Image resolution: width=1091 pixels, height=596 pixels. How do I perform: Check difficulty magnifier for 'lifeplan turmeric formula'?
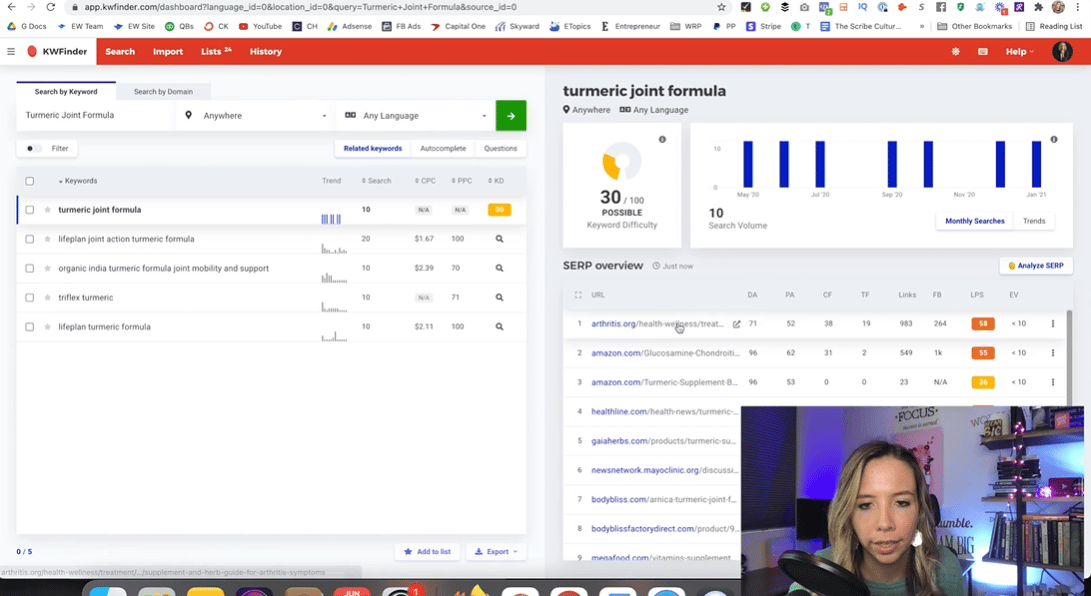click(499, 326)
